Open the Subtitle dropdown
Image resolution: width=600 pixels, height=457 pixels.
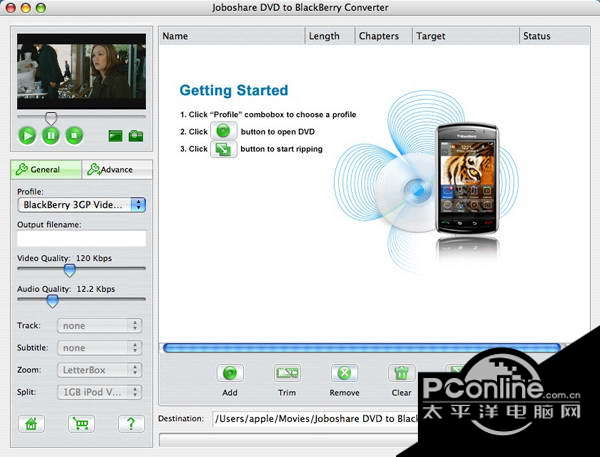99,348
